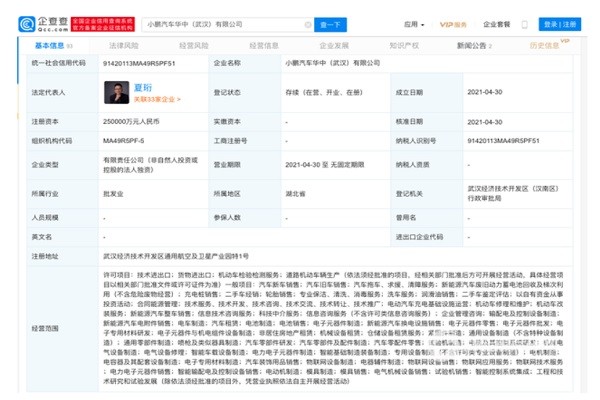Switch to the 知识产权 tab

(404, 46)
